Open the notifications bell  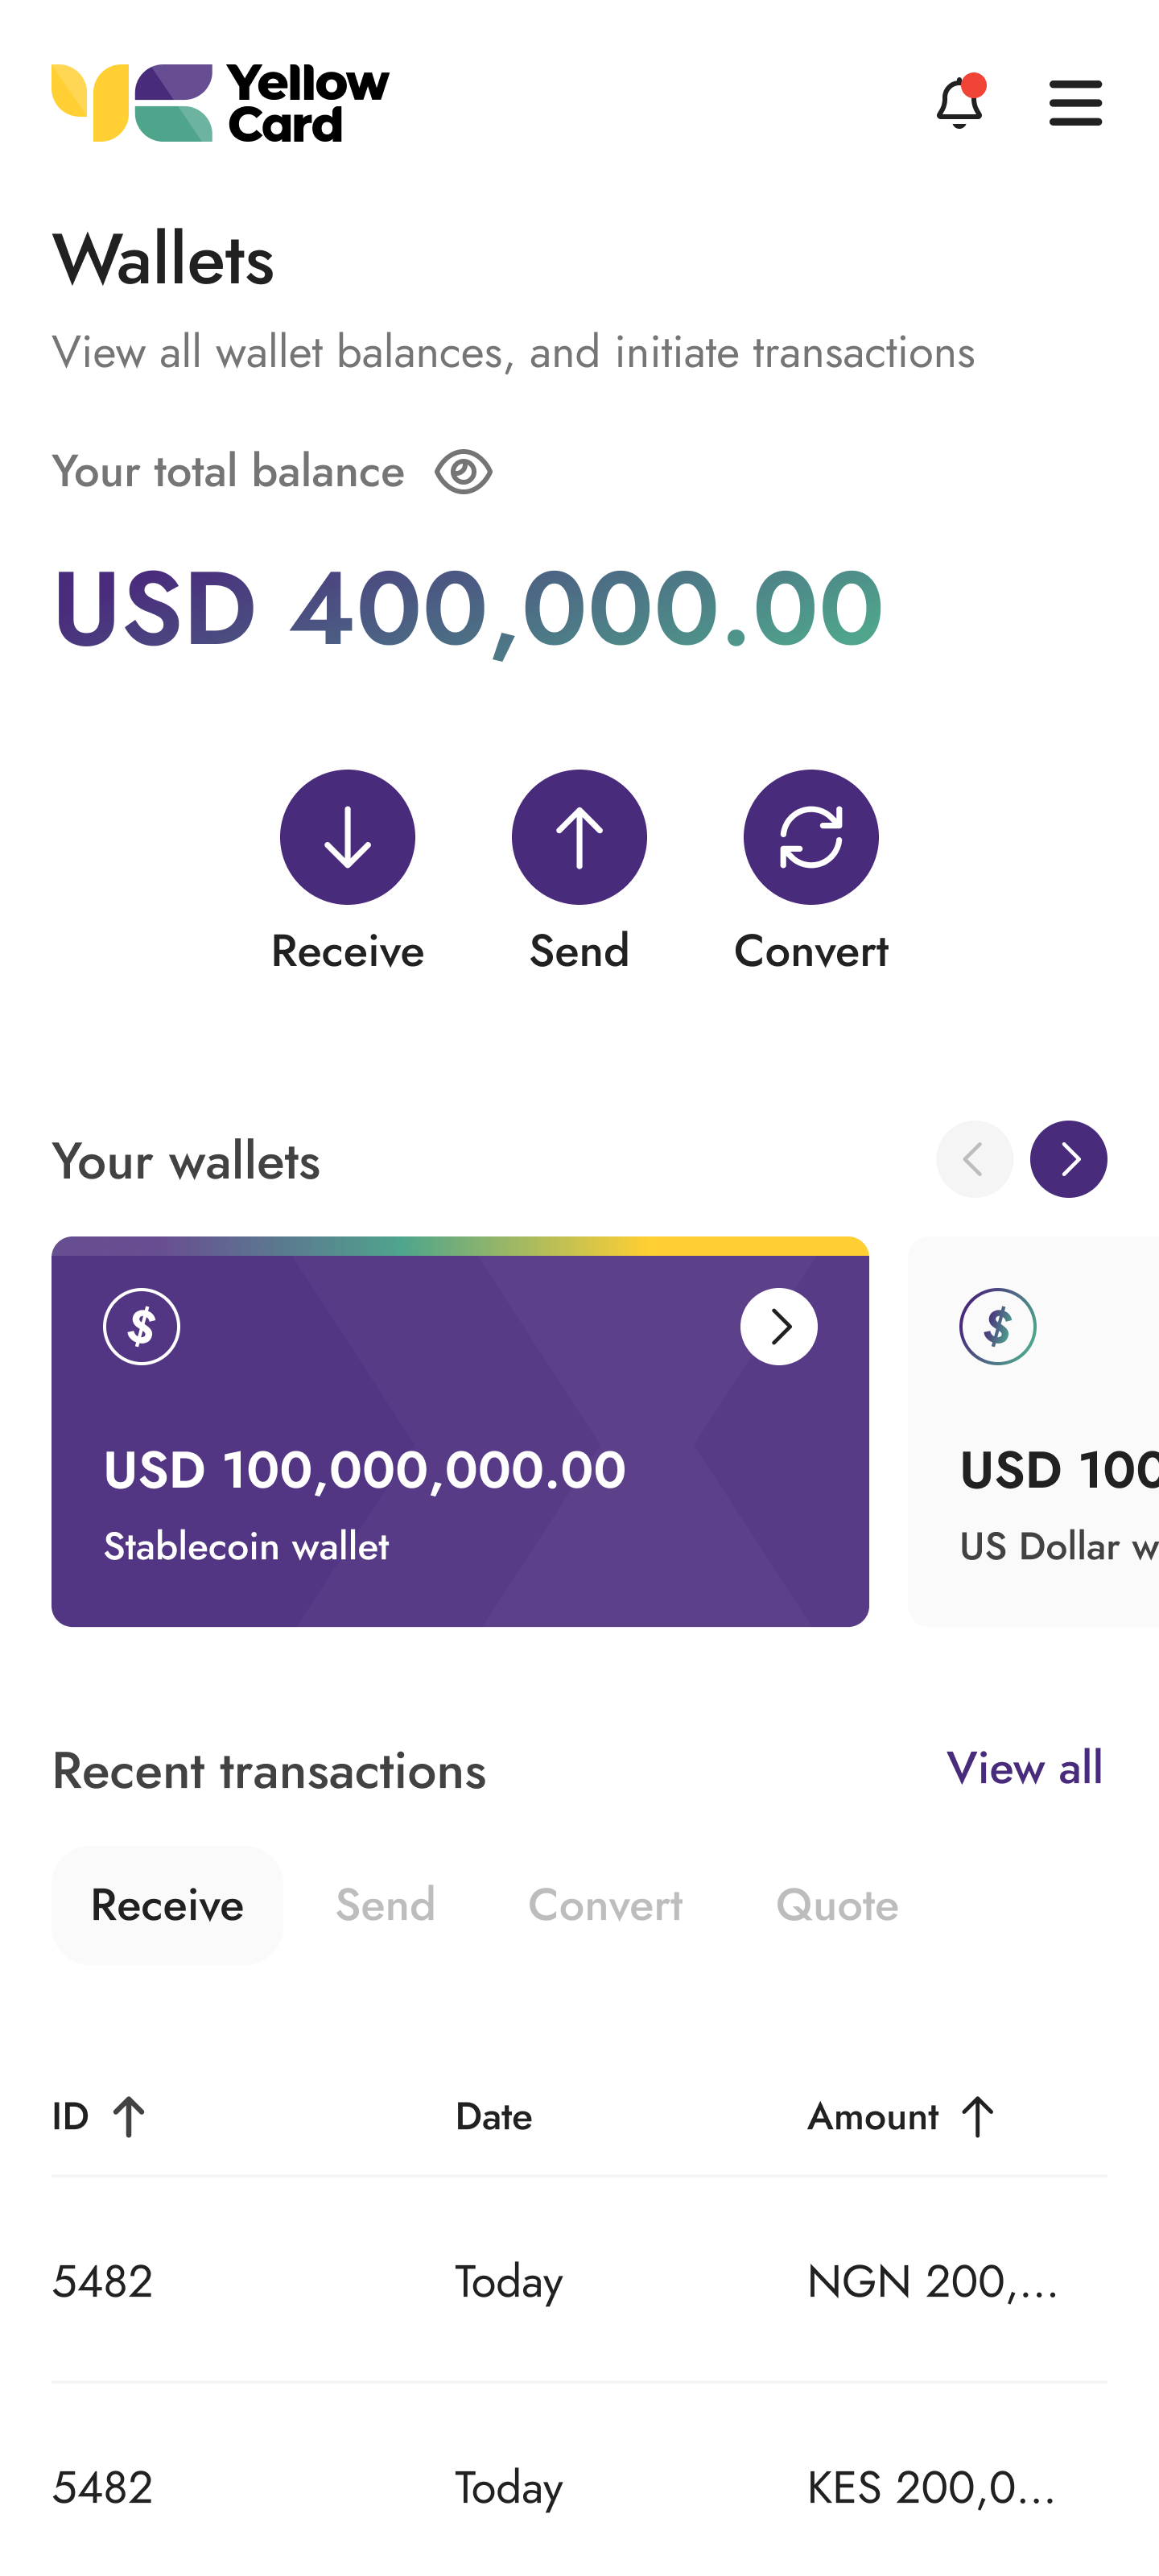pyautogui.click(x=959, y=103)
